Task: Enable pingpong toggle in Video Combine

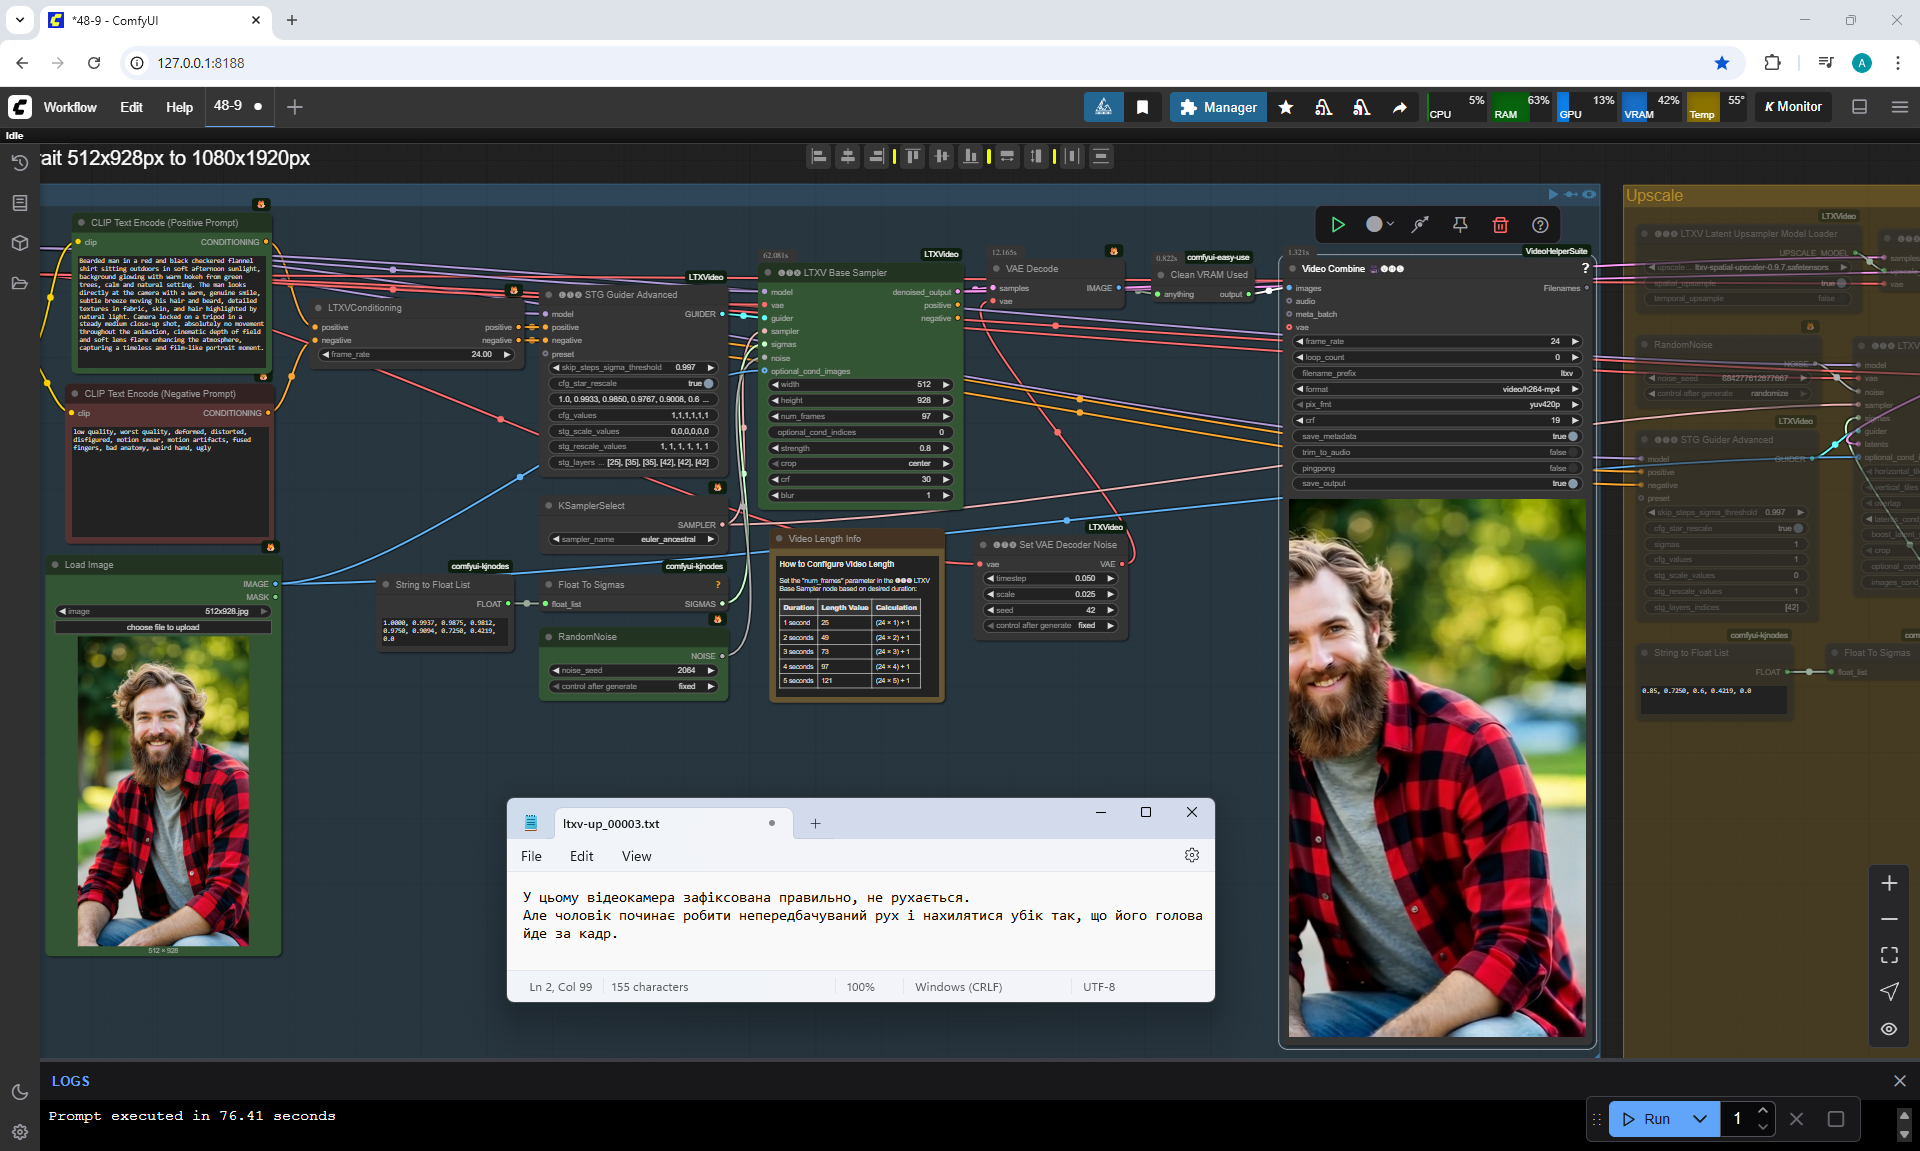Action: [x=1572, y=468]
